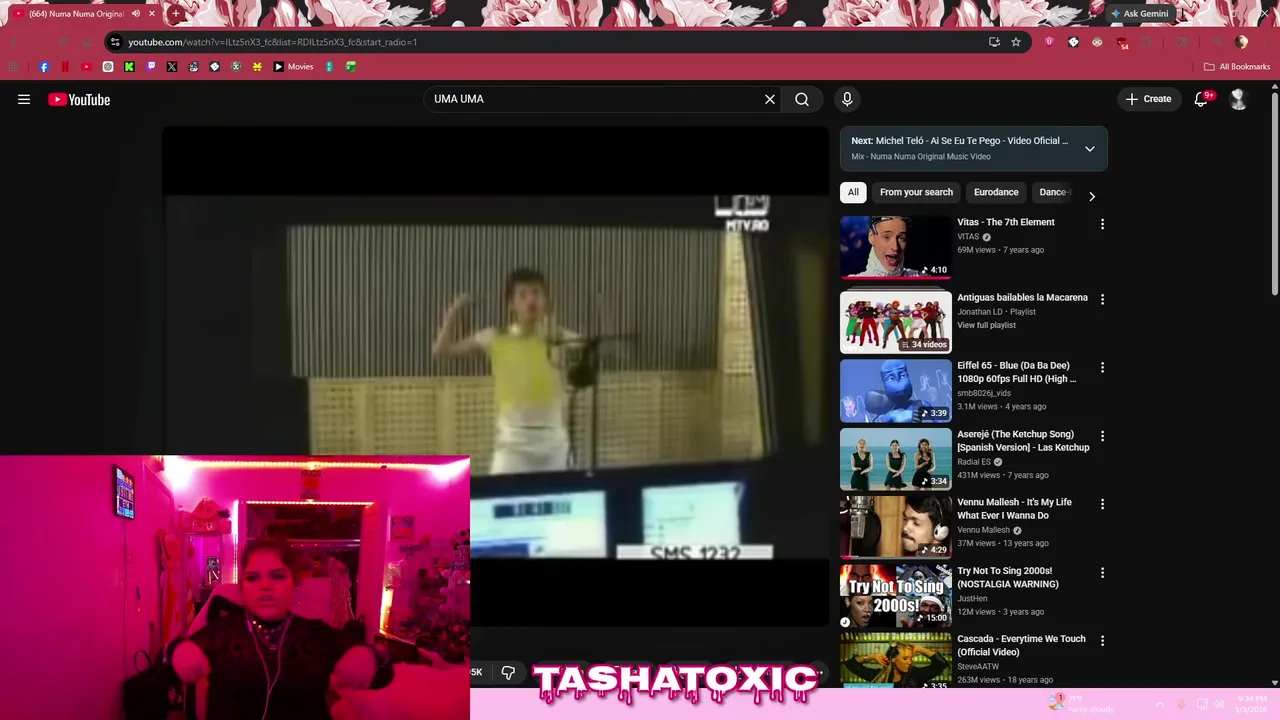Open the YouTube account avatar menu
This screenshot has height=720, width=1280.
click(1238, 99)
